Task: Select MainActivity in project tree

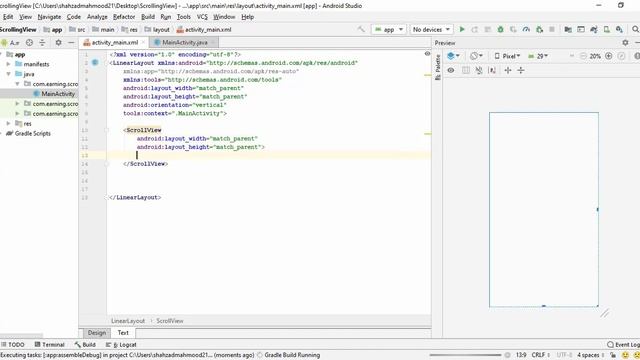Action: click(54, 93)
